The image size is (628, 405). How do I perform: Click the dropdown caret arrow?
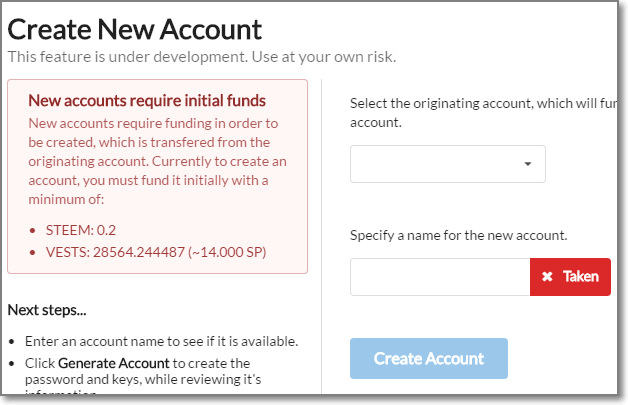pos(527,164)
